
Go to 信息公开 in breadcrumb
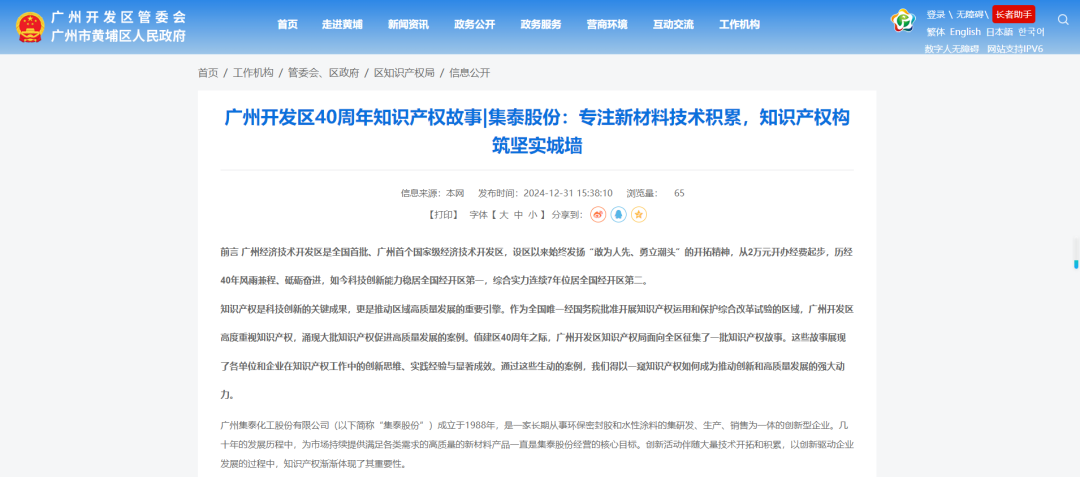pos(470,73)
